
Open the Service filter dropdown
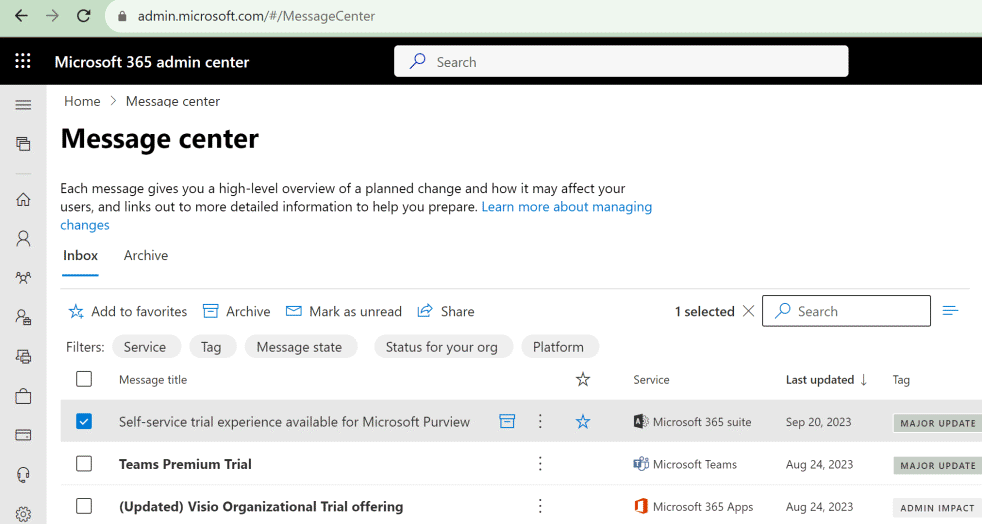click(x=146, y=347)
